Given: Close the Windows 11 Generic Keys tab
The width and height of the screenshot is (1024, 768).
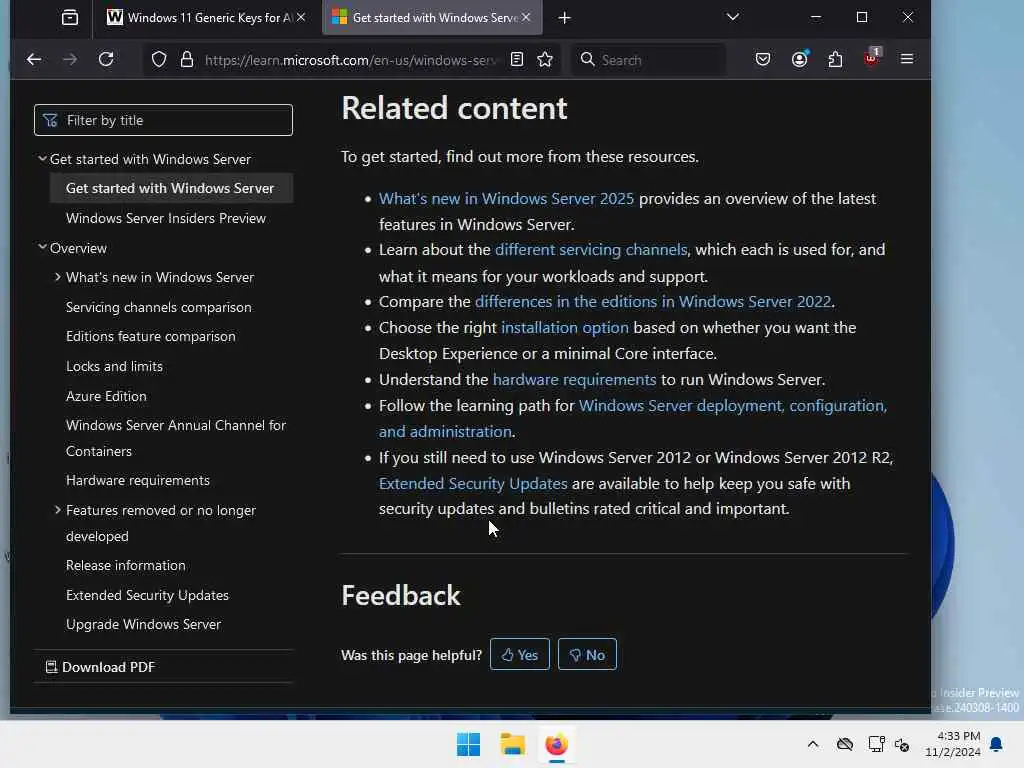Looking at the screenshot, I should 301,18.
